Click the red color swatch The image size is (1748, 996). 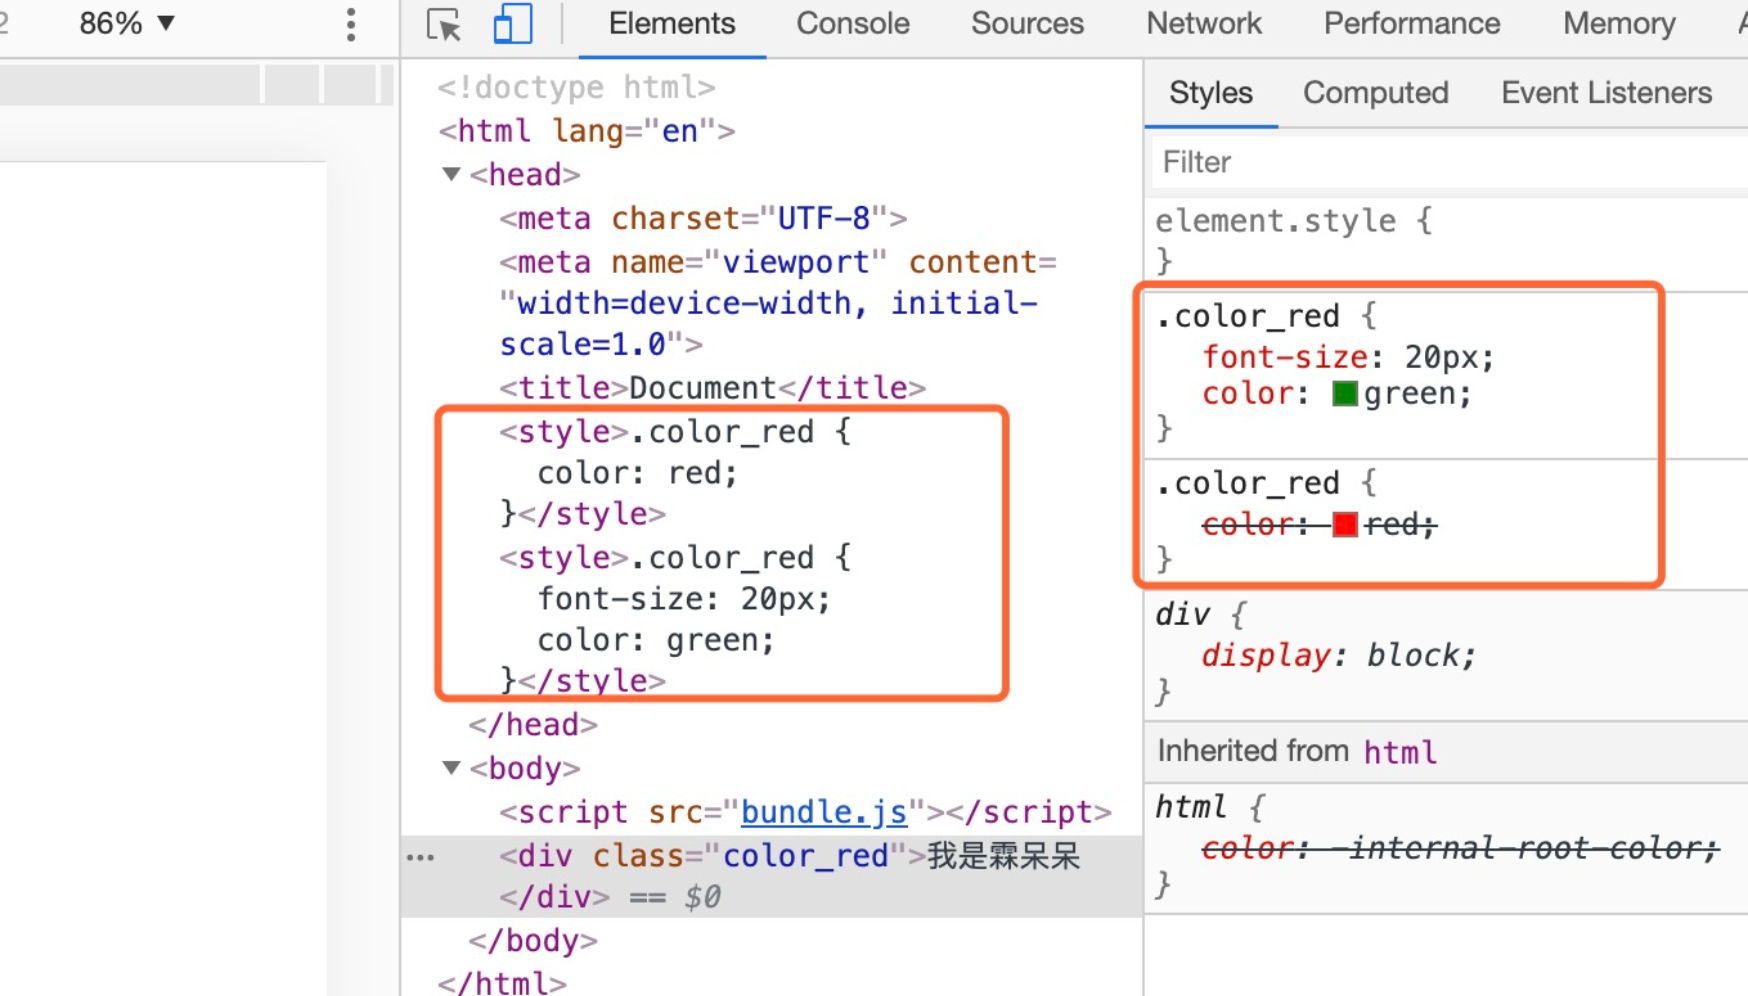tap(1345, 524)
